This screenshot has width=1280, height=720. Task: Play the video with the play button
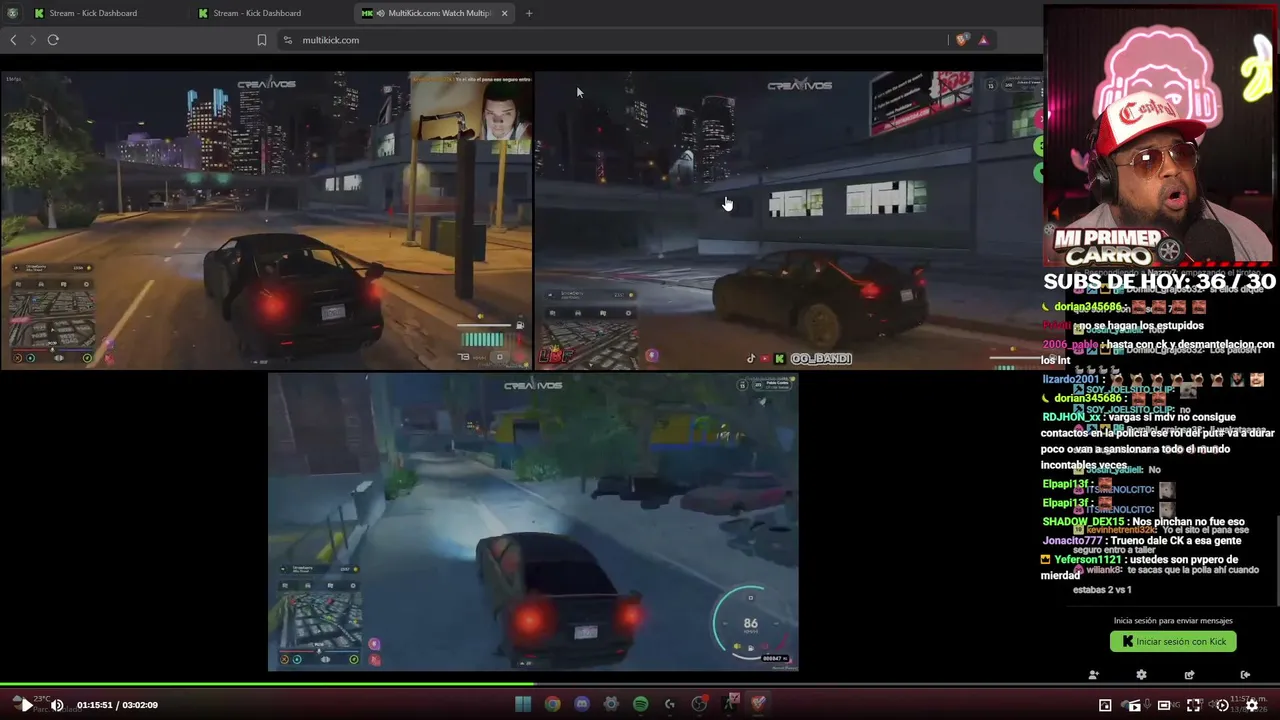click(x=26, y=705)
